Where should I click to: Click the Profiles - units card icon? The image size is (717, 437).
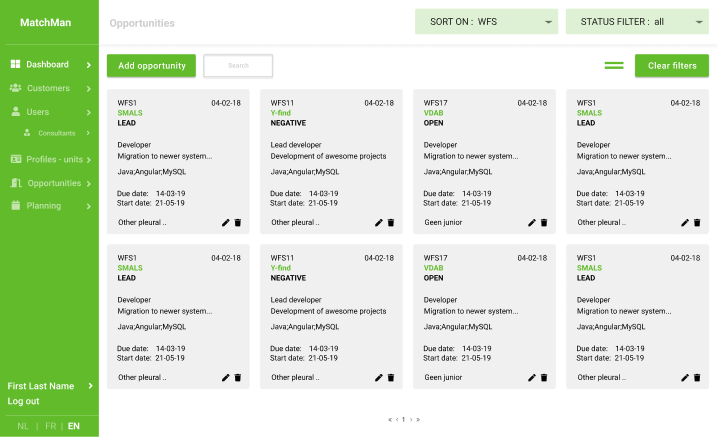click(16, 159)
